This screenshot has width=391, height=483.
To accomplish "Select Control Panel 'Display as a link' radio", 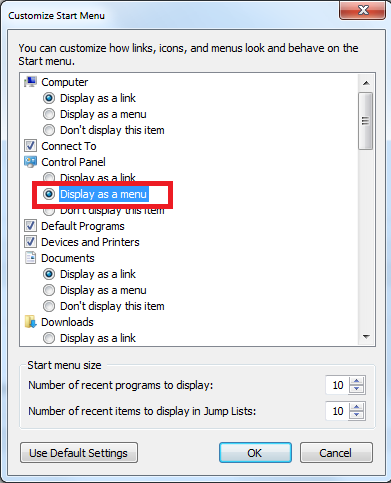I will point(49,177).
